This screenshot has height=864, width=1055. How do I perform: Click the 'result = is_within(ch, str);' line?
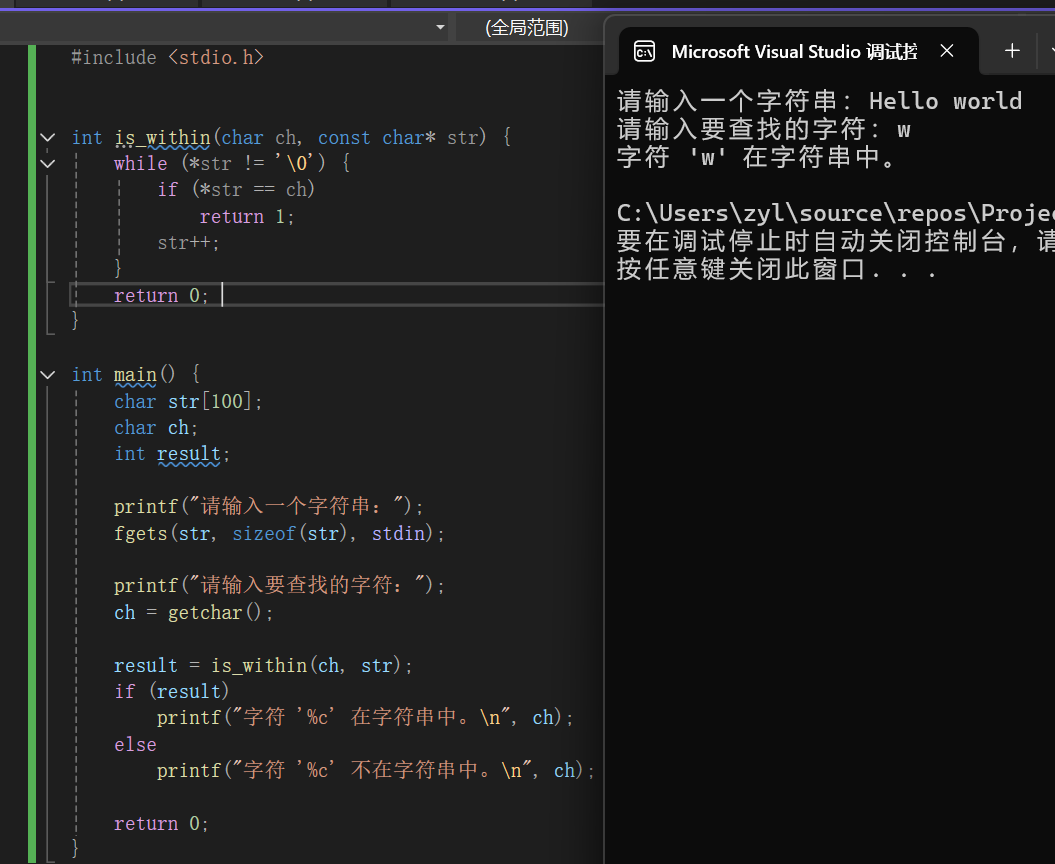[263, 665]
